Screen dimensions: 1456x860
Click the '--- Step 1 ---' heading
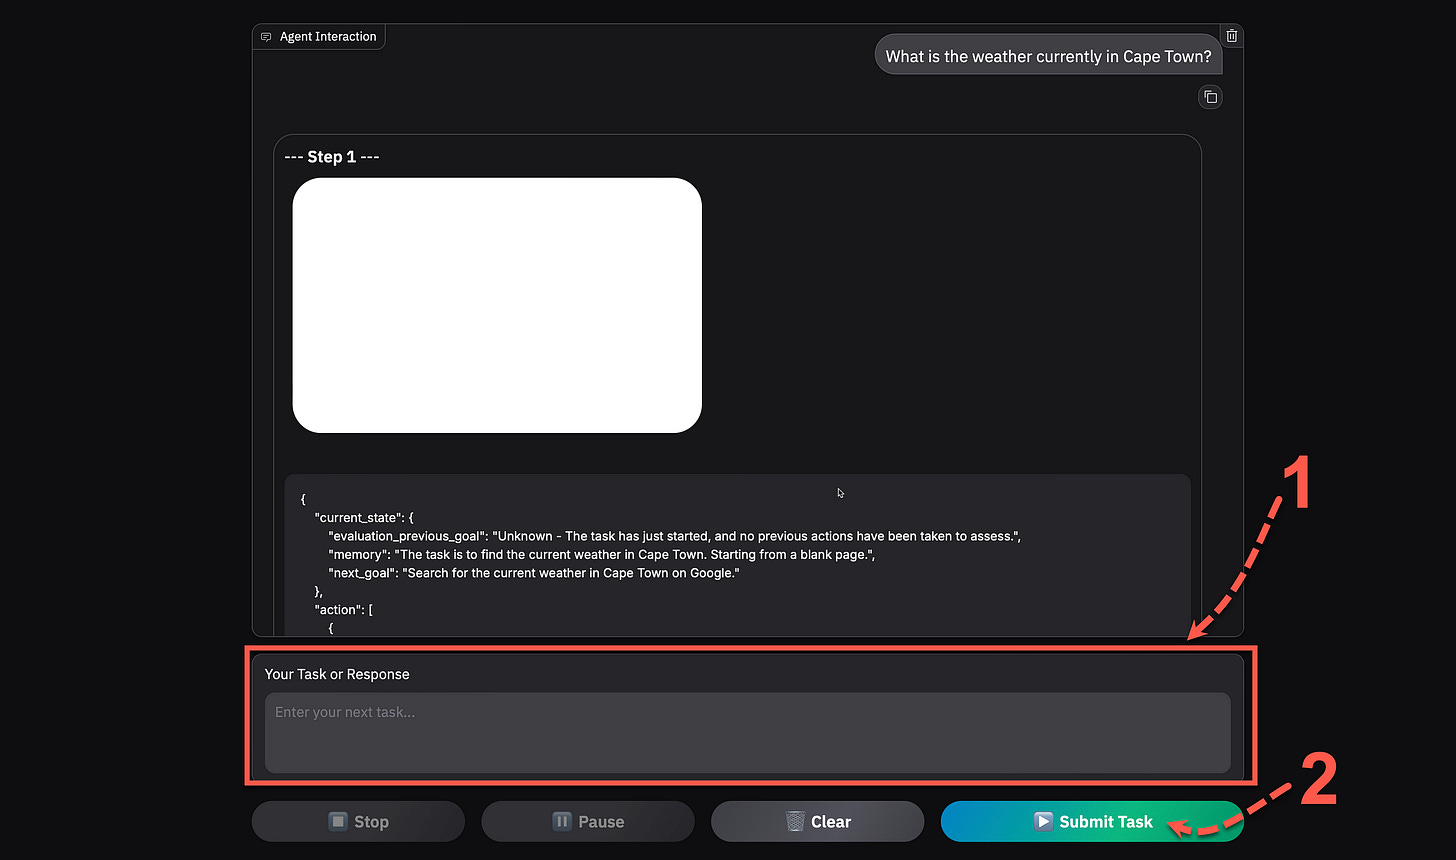[332, 157]
